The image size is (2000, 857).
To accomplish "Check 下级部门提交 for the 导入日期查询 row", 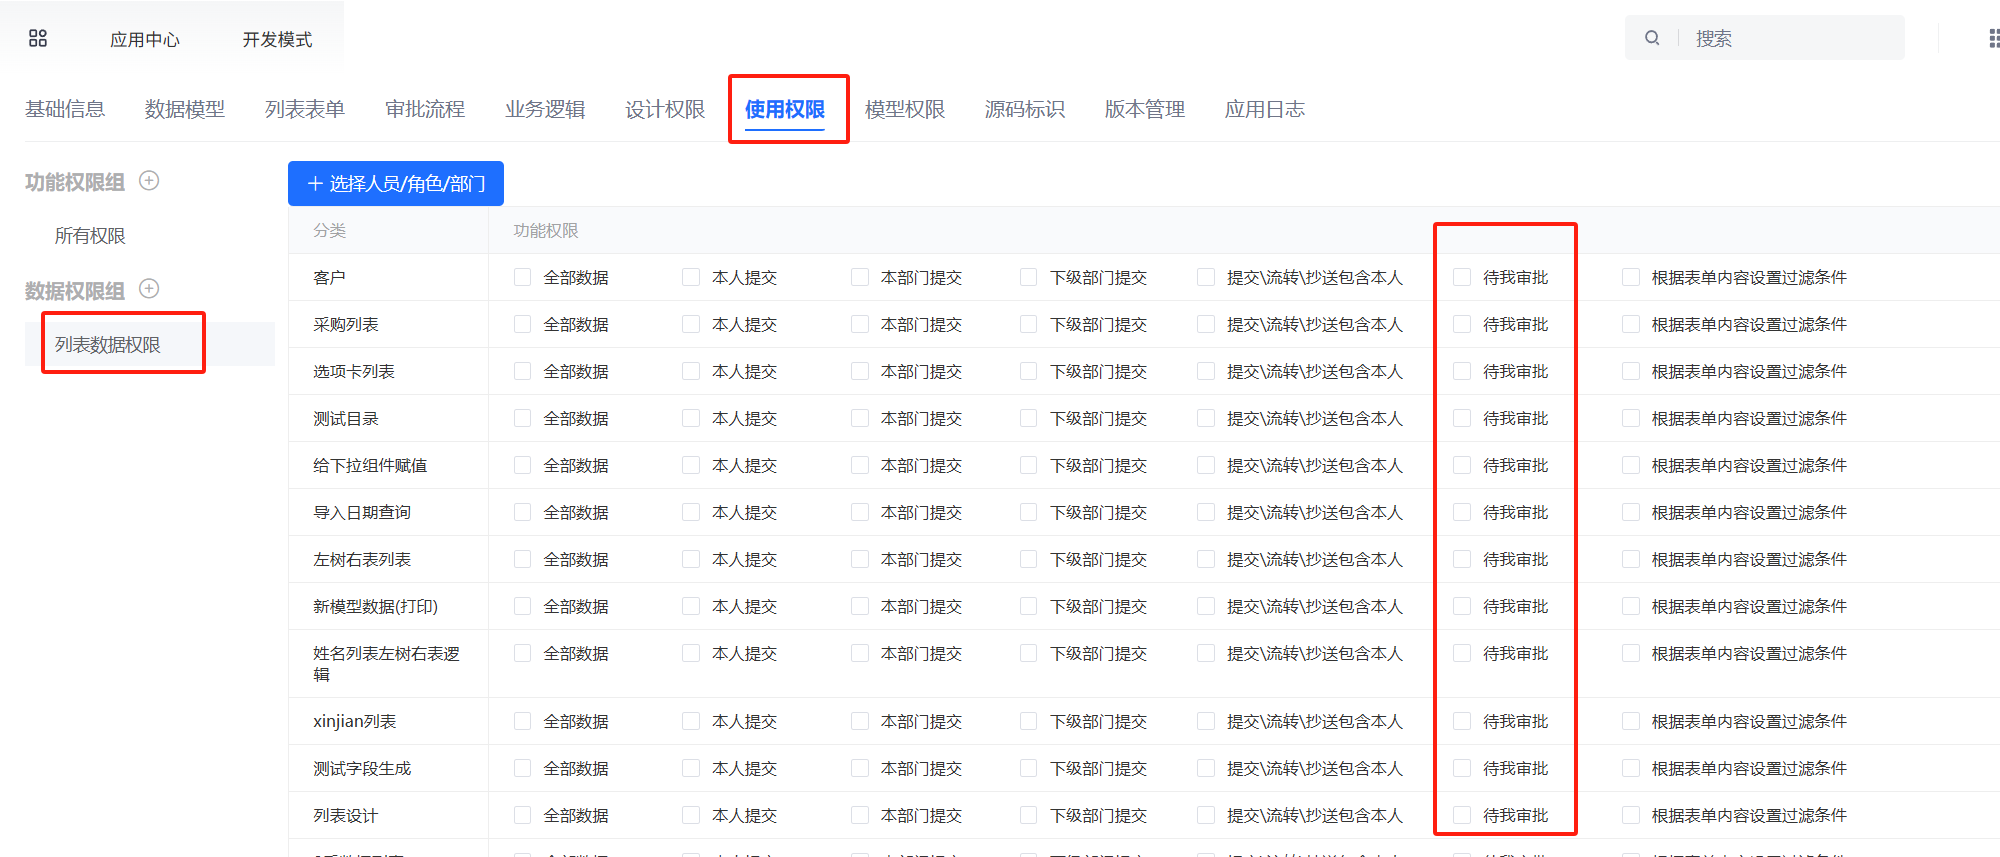I will [1029, 512].
